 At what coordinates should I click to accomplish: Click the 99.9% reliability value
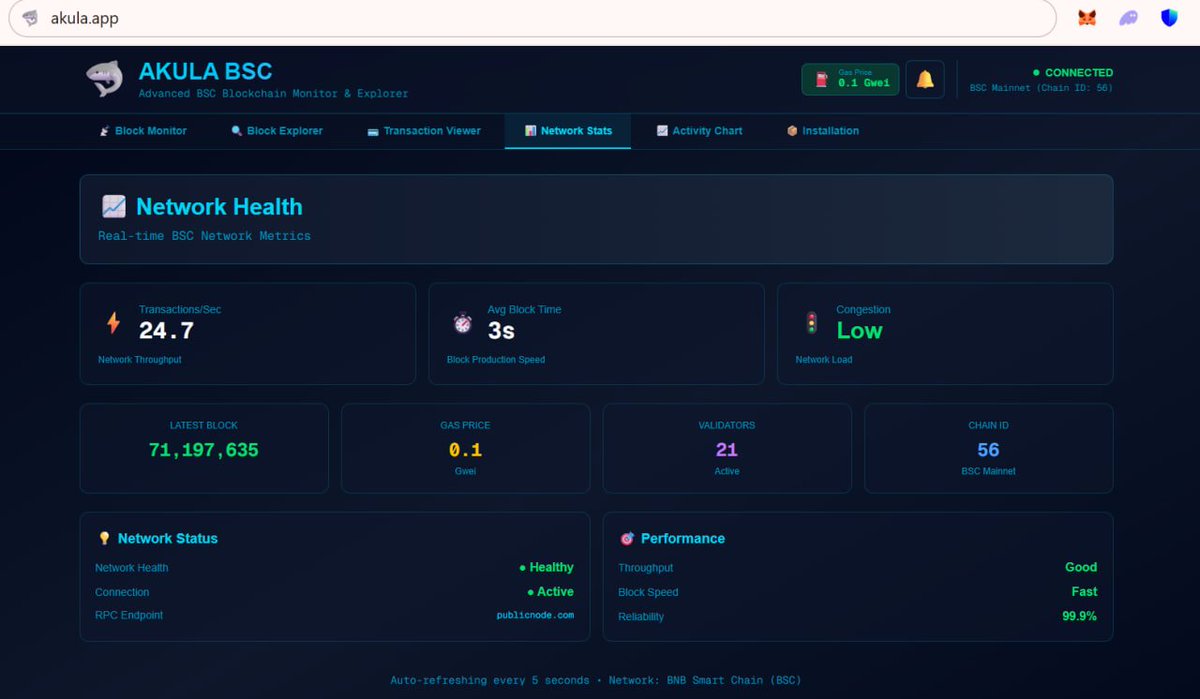click(1079, 616)
